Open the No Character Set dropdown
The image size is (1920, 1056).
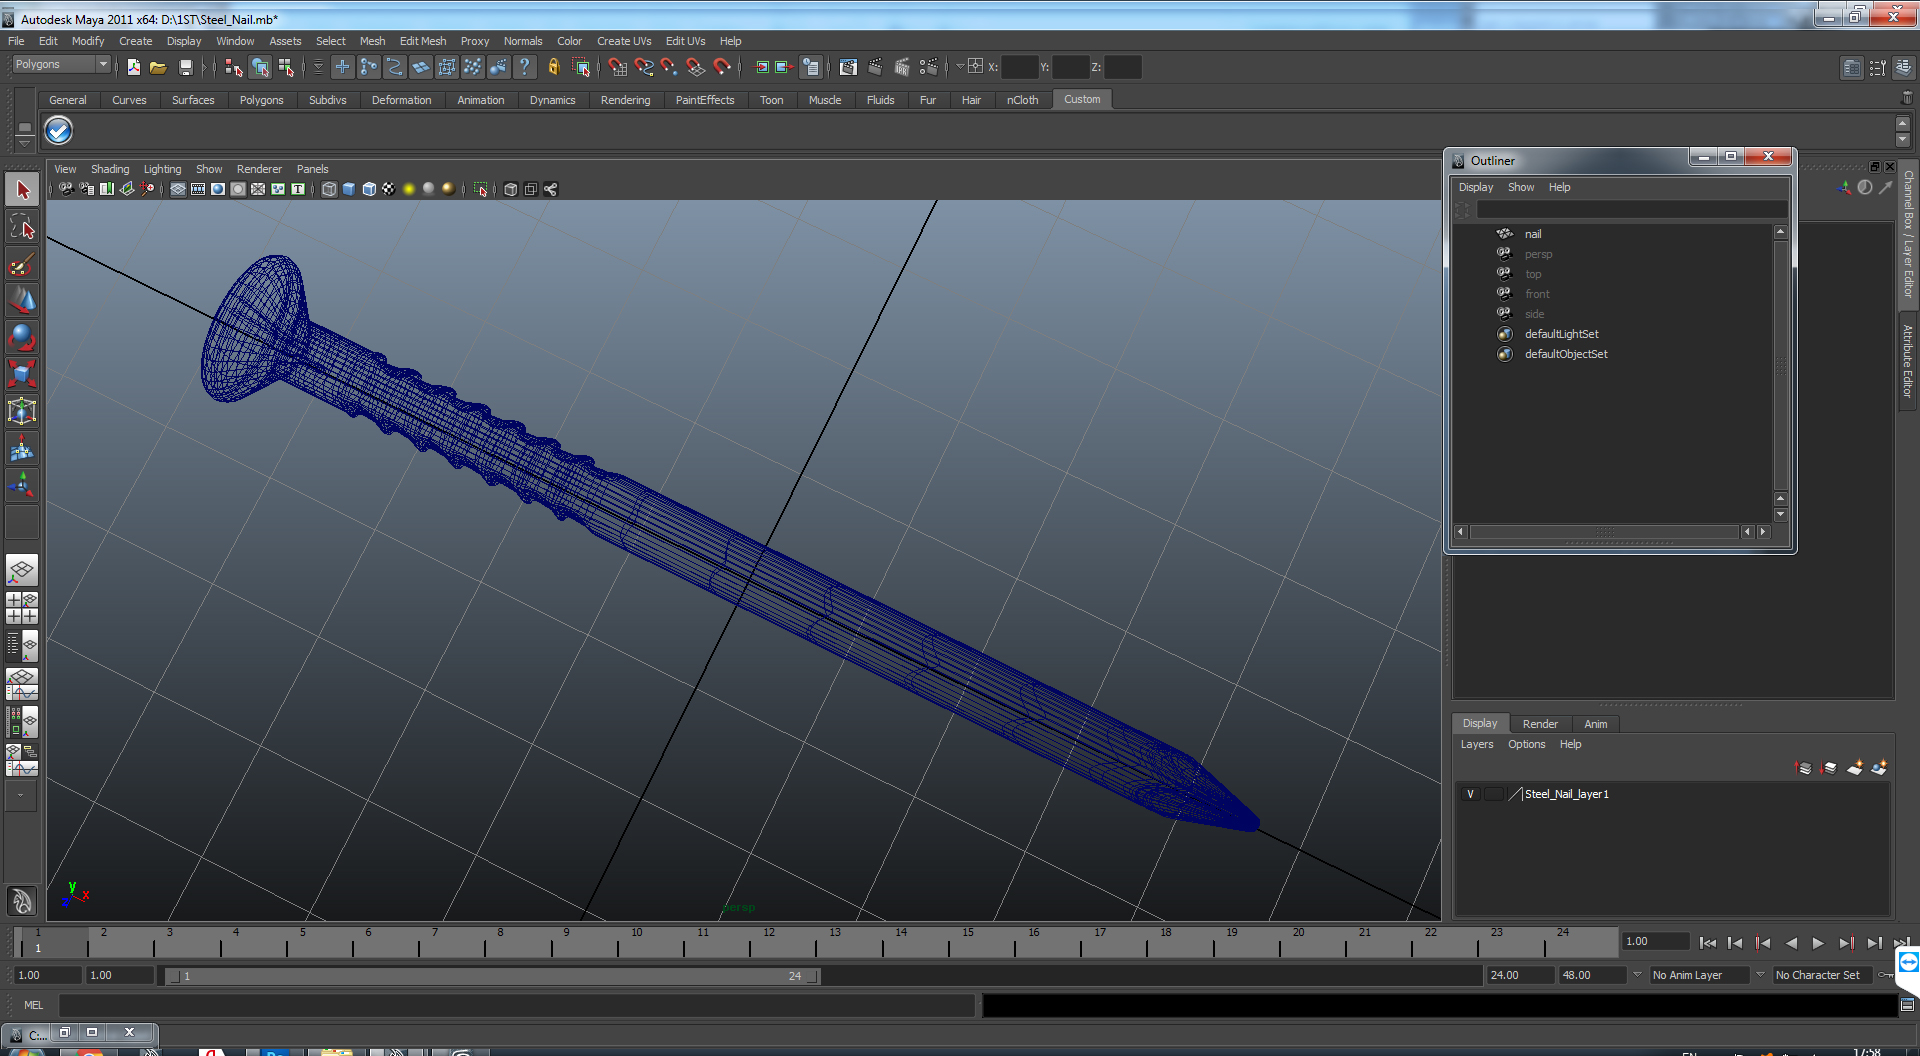pyautogui.click(x=1823, y=975)
